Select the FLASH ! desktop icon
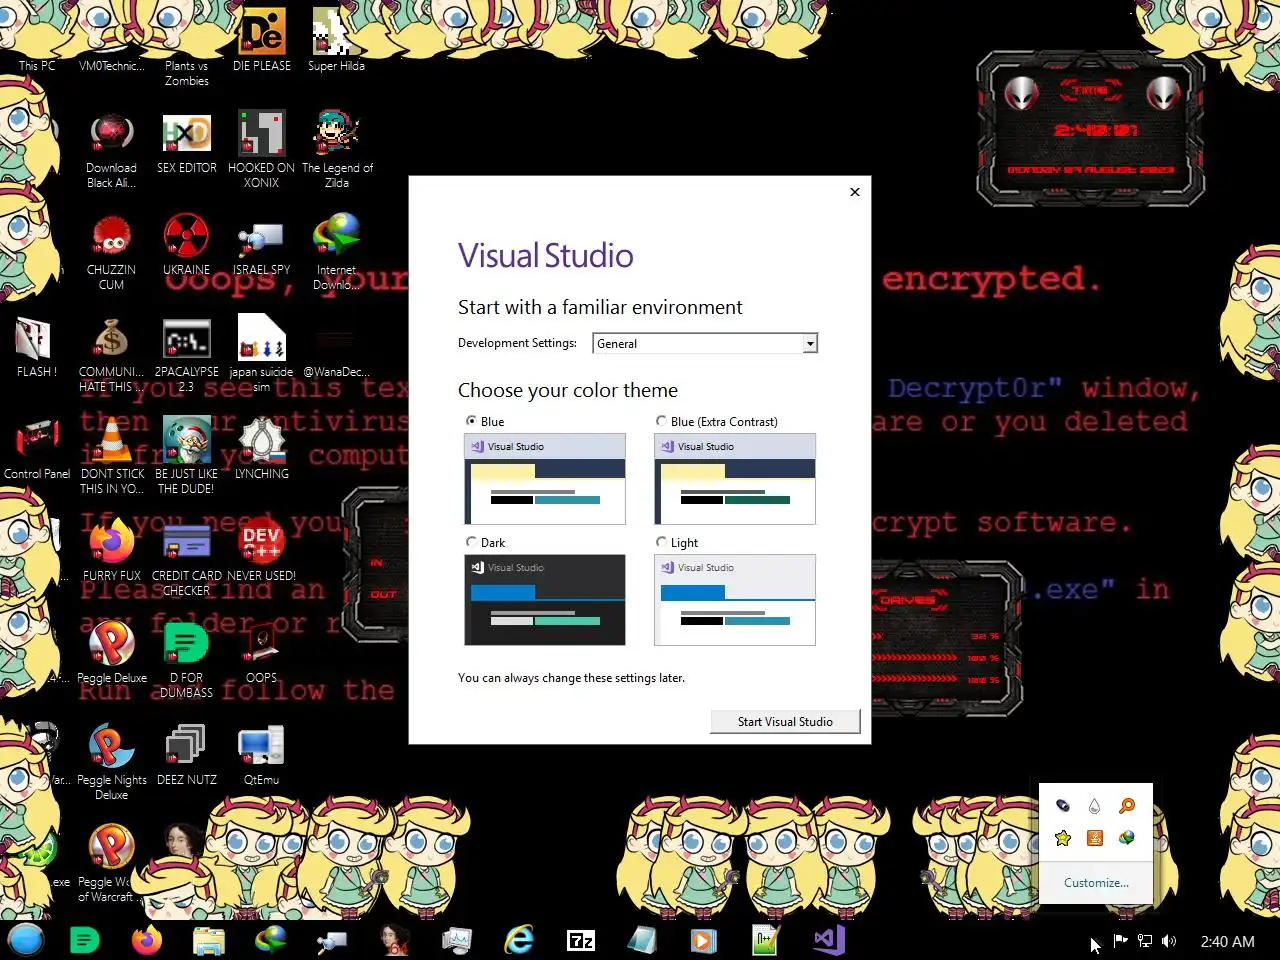 click(x=37, y=347)
